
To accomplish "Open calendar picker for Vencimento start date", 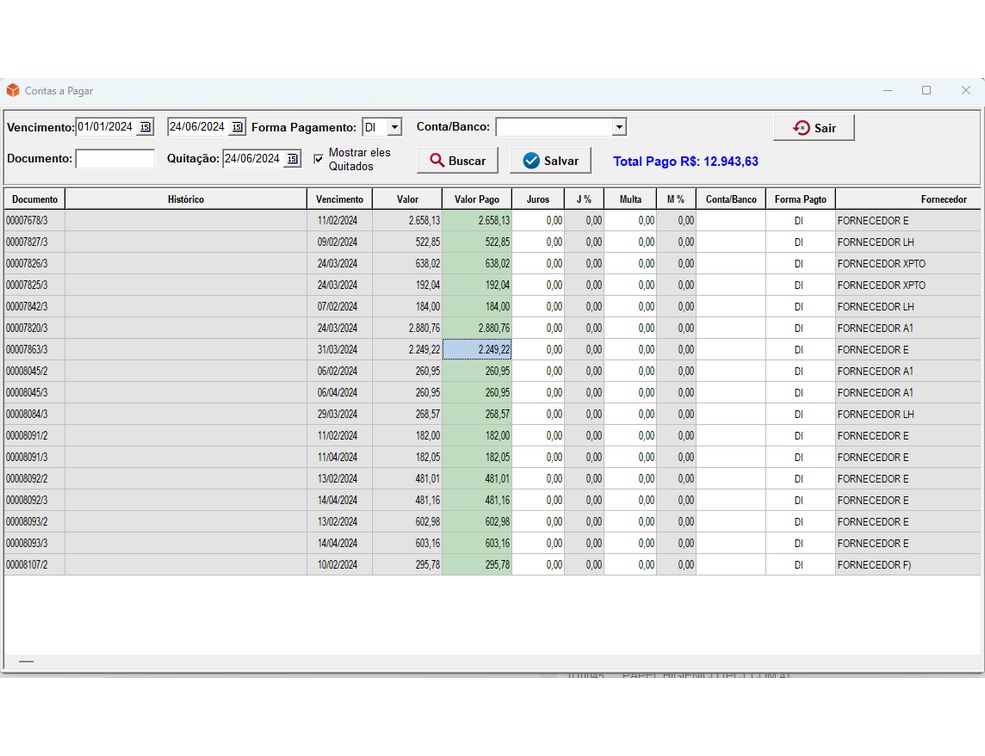I will [x=145, y=127].
